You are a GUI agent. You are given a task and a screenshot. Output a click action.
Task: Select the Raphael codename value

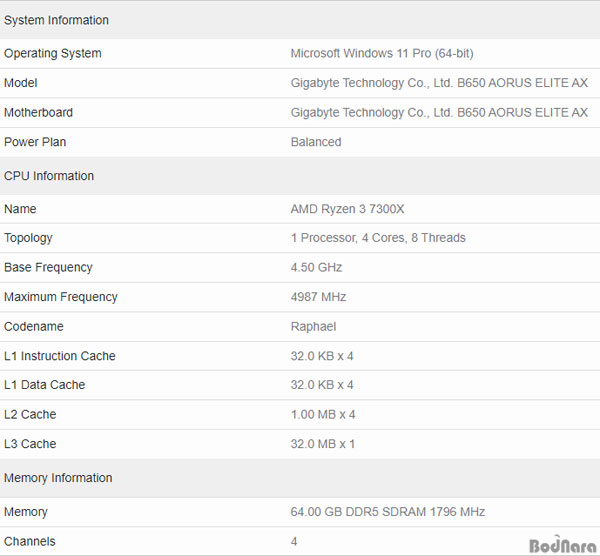coord(313,326)
